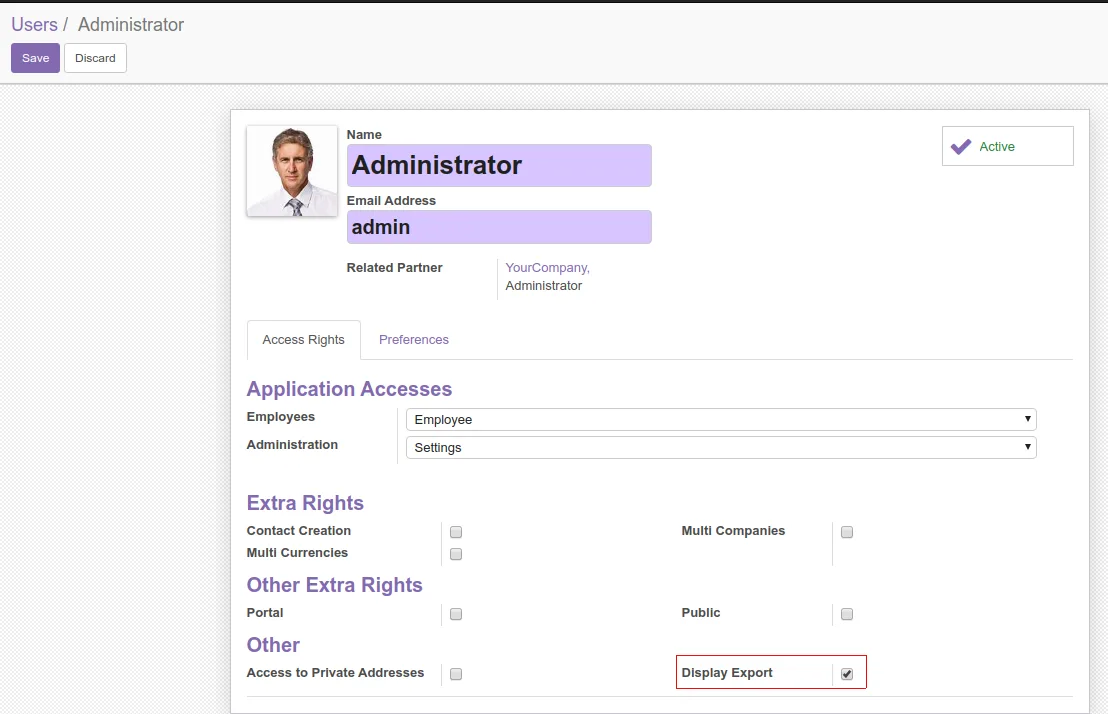Open the YourCompany, Administrator partner link
This screenshot has width=1108, height=714.
click(x=547, y=276)
